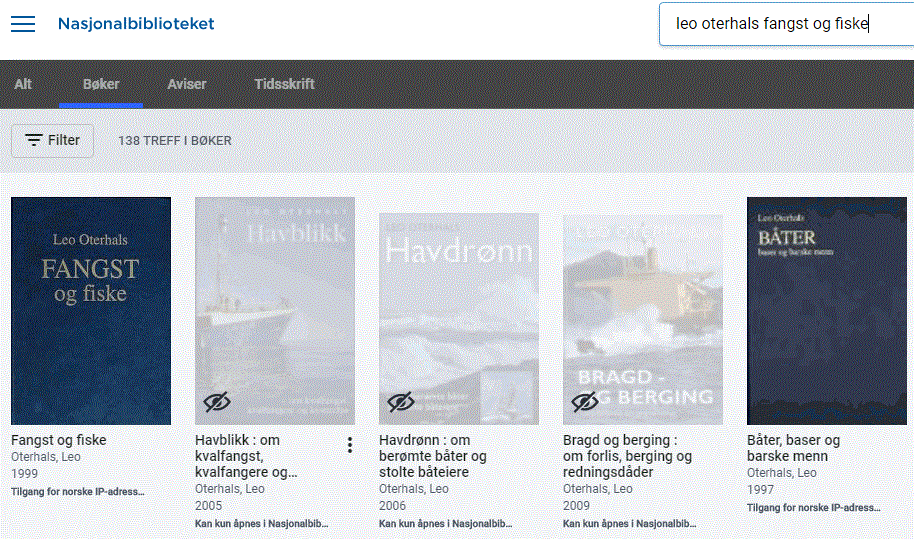Viewport: 914px width, 539px height.
Task: Click author 'Oterhals, Leo' under Fangst og fiske
Action: click(x=46, y=457)
